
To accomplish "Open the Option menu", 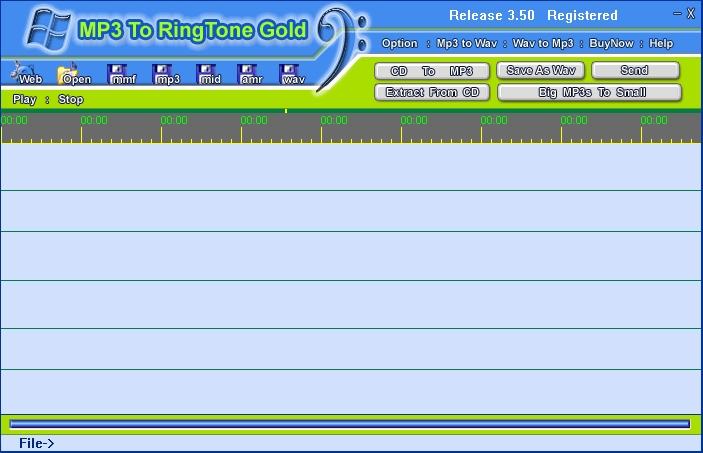I will coord(399,44).
